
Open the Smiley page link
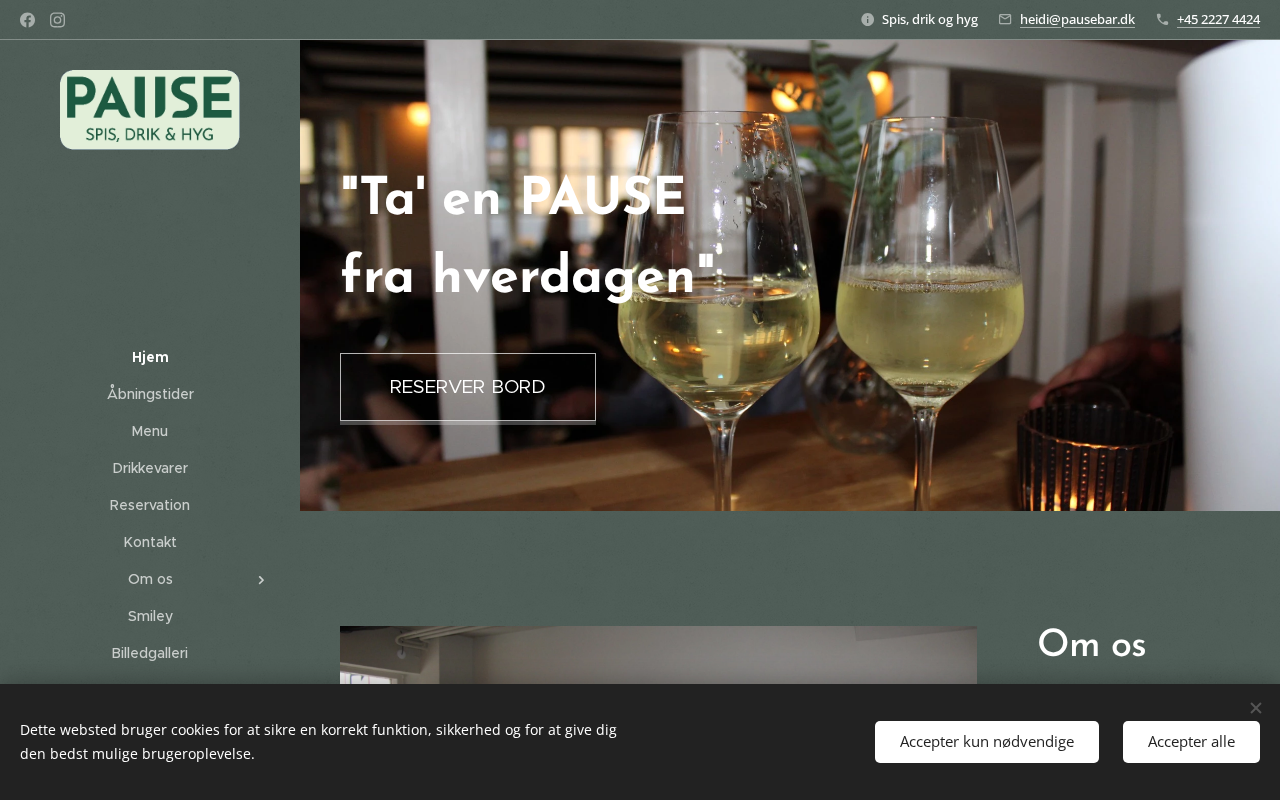click(x=150, y=616)
